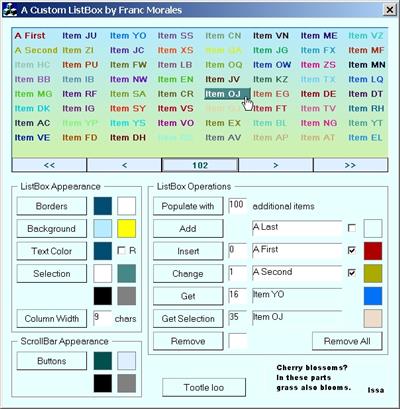
Task: Click the Populate with button
Action: point(188,206)
